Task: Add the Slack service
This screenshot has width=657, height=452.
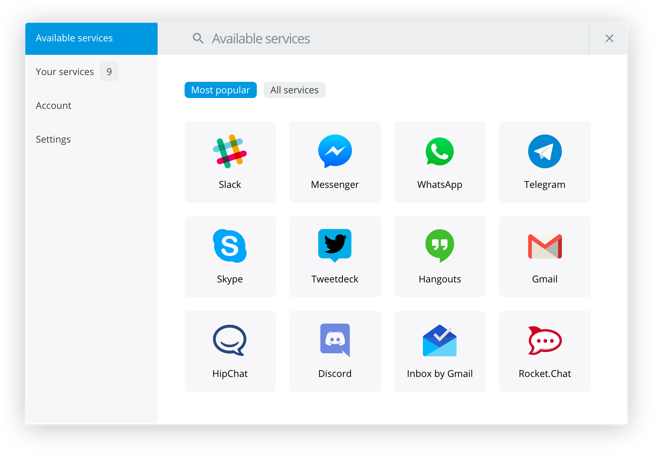Action: (230, 162)
